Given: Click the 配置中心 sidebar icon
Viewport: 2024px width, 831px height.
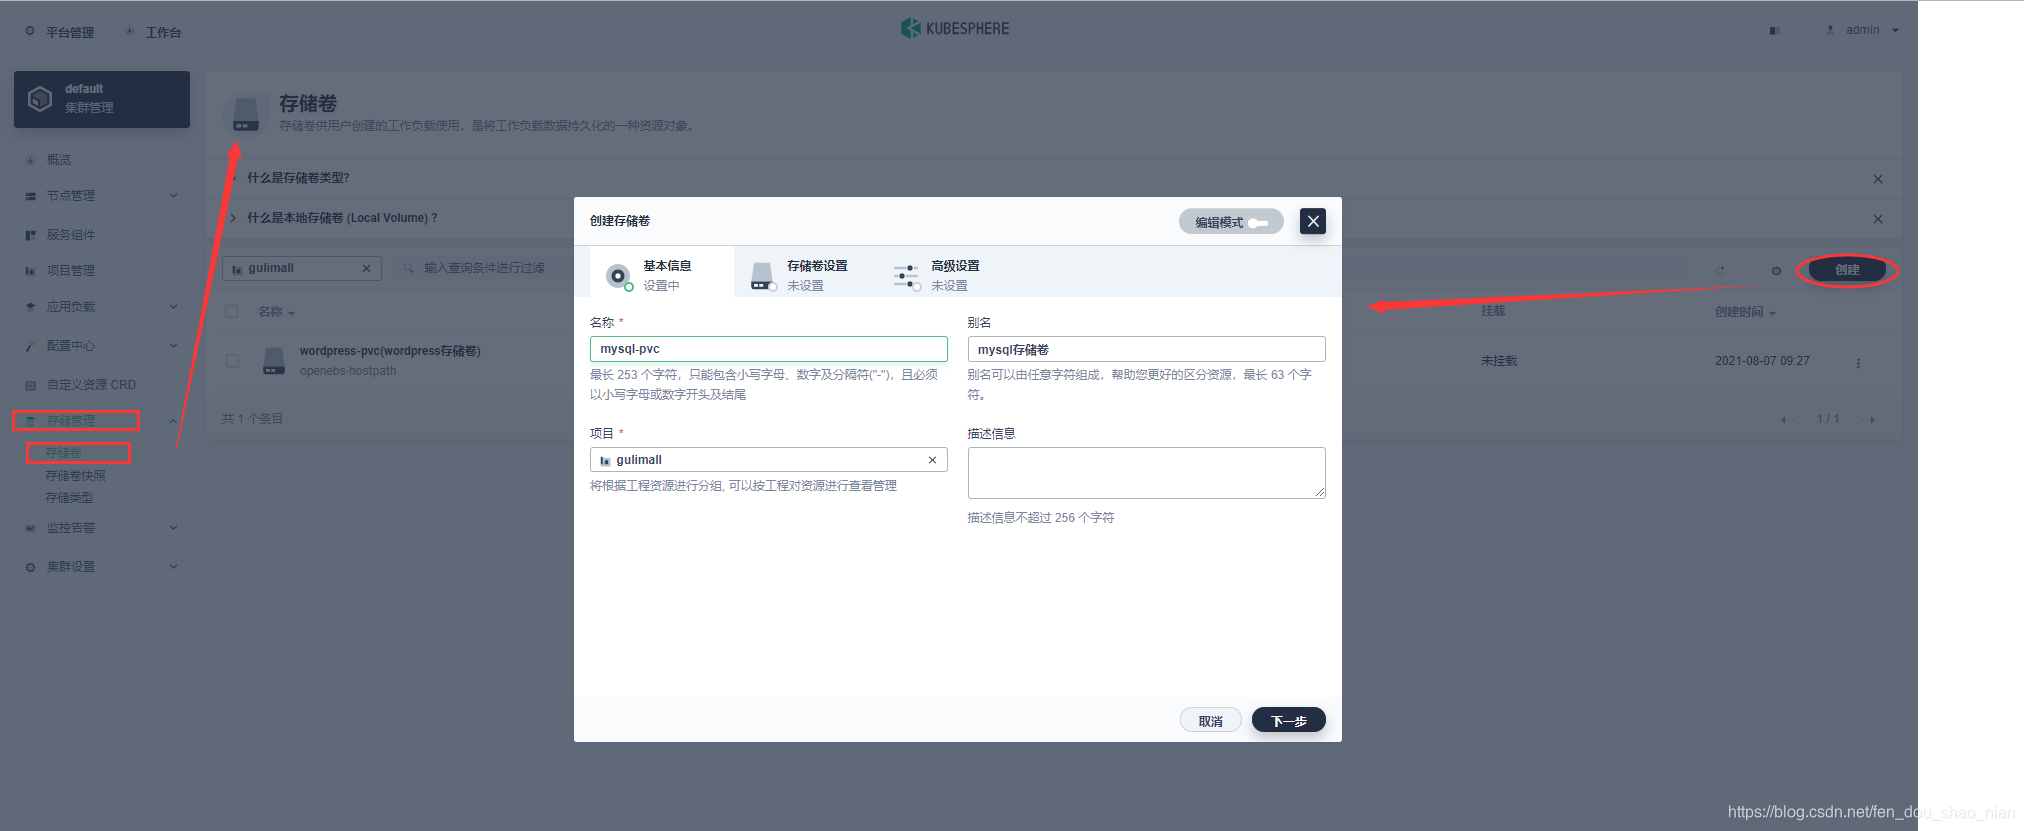Looking at the screenshot, I should [30, 346].
